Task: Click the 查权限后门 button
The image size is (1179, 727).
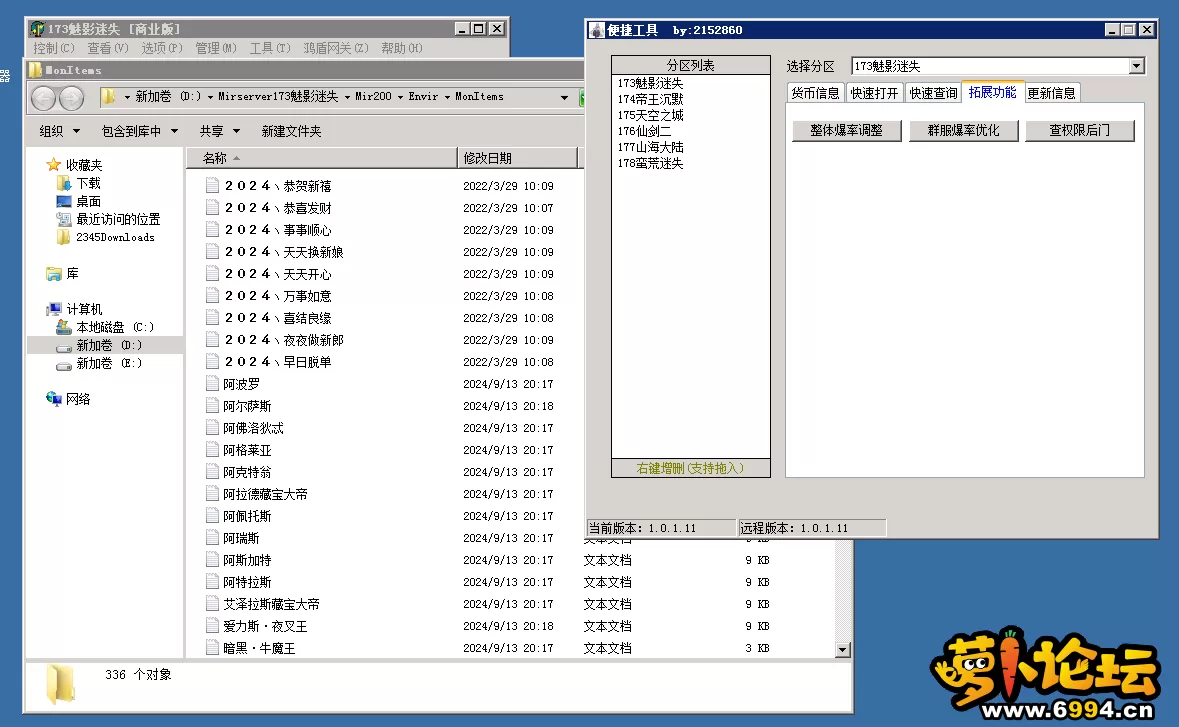Action: click(1080, 130)
